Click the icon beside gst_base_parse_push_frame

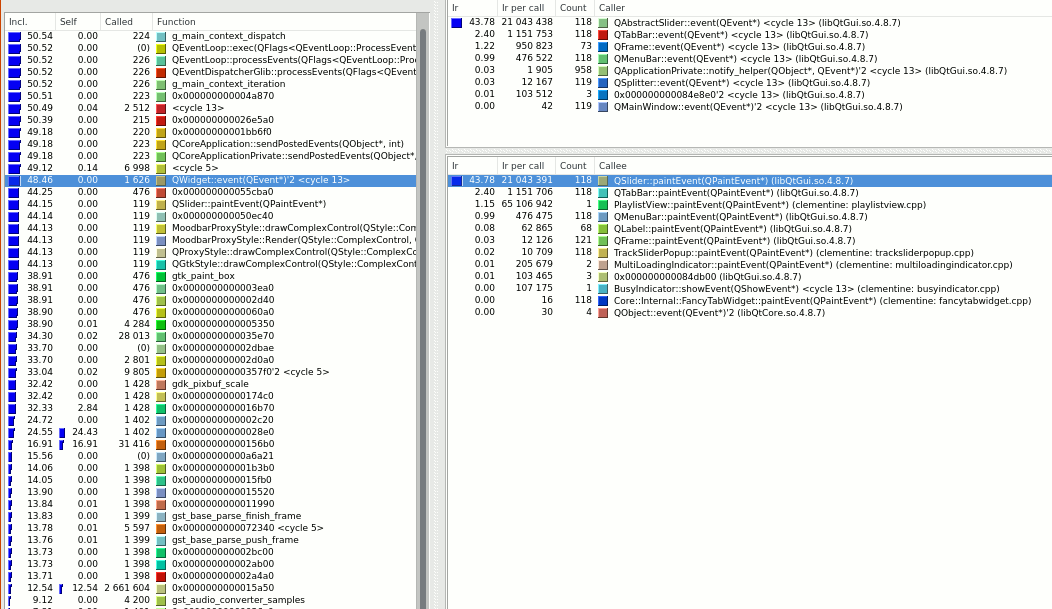click(161, 540)
